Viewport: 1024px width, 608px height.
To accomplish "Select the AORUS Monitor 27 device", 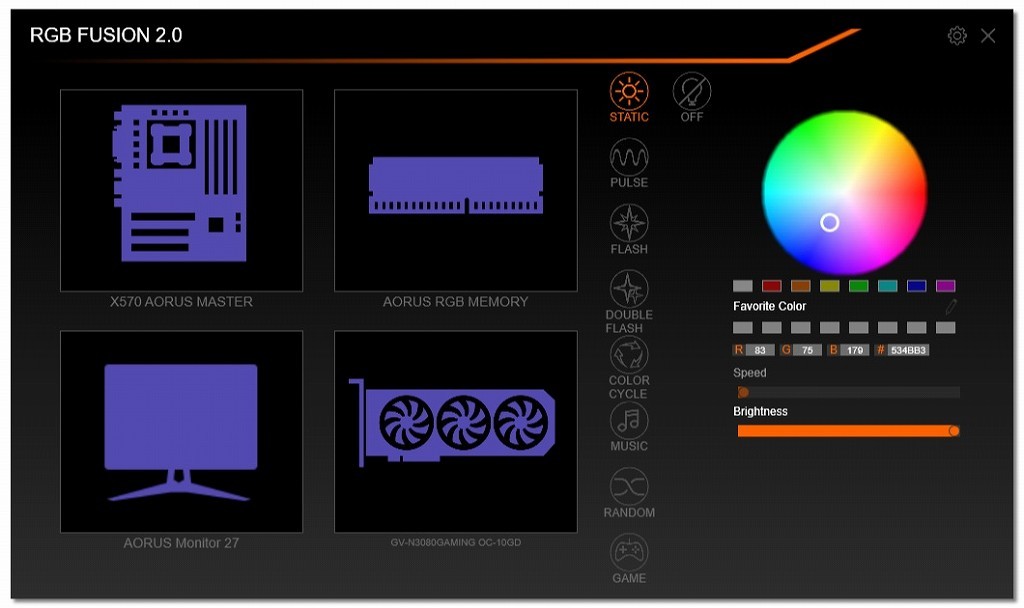I will 182,432.
